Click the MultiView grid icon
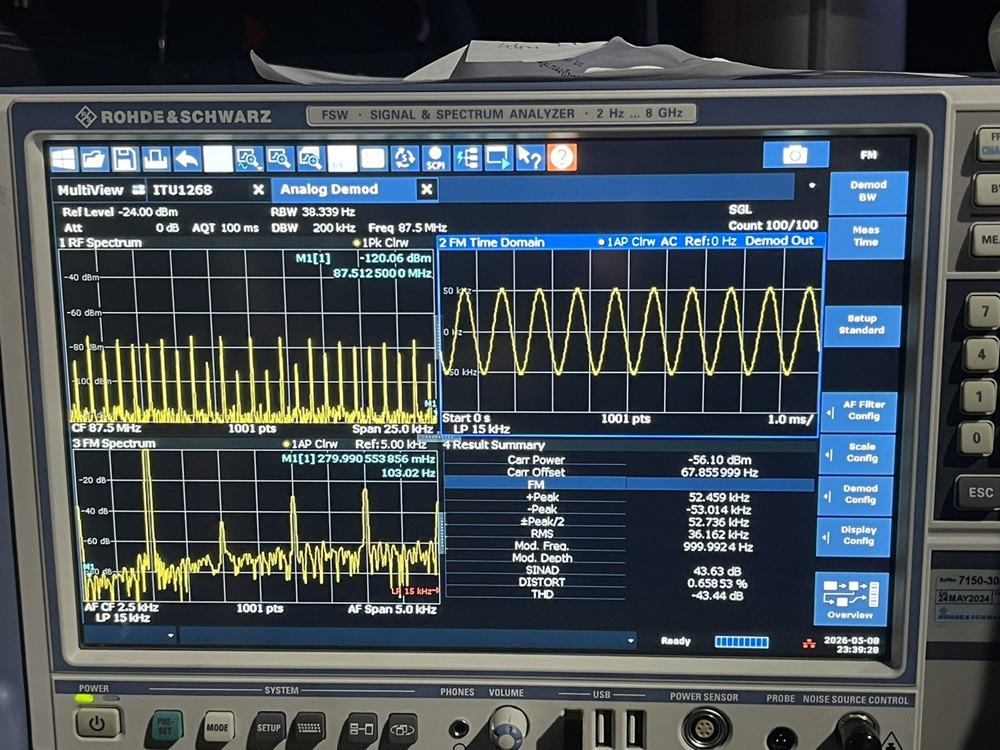Image resolution: width=1000 pixels, height=750 pixels. point(138,190)
